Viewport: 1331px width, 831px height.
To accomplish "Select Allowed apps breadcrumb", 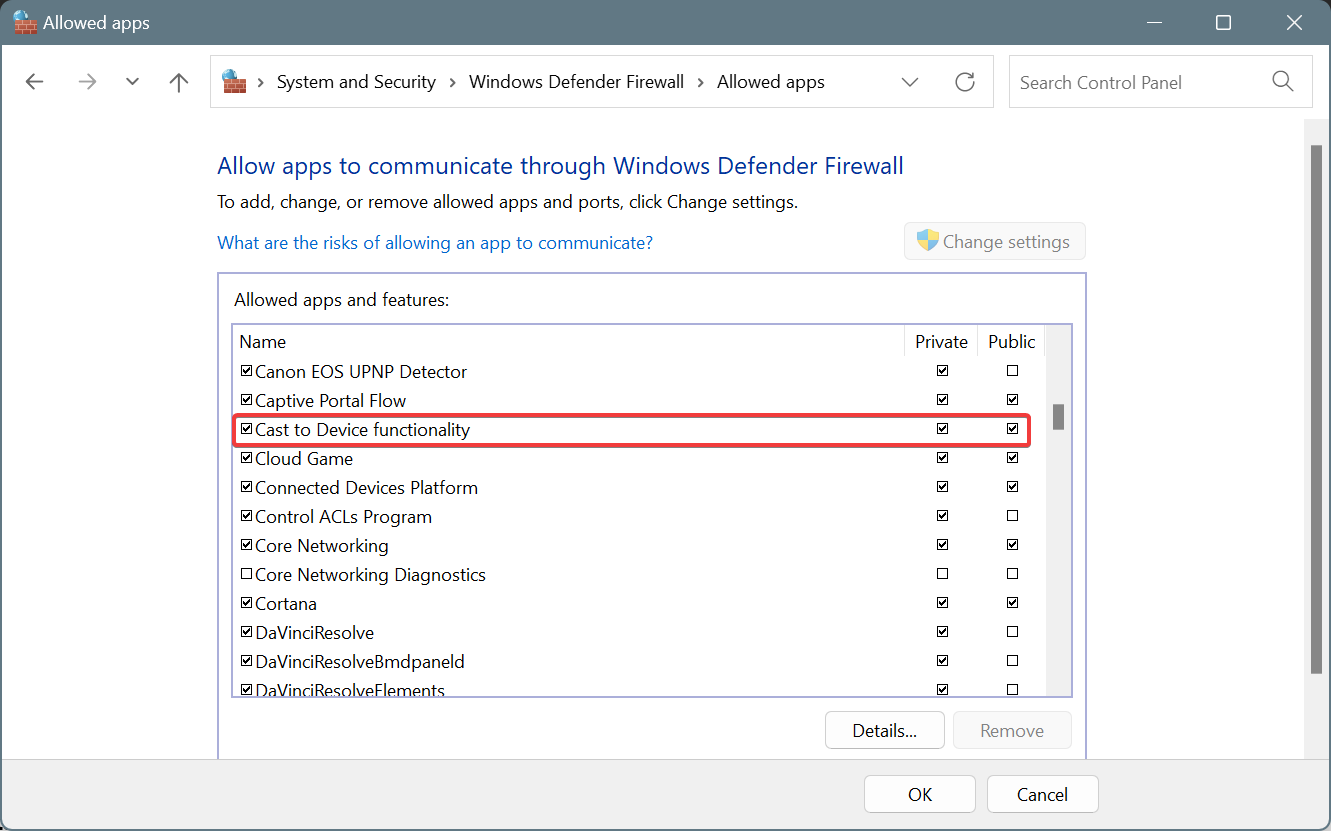I will tap(771, 82).
